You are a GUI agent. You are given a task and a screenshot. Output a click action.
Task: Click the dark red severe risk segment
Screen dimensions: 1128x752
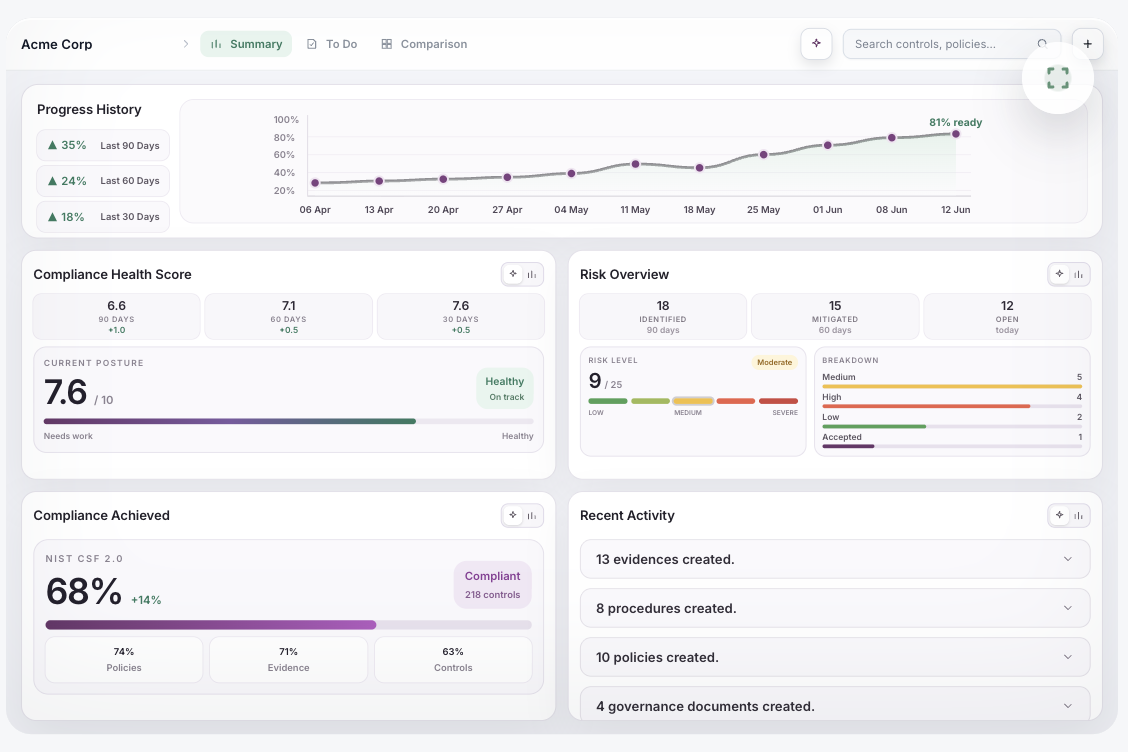pos(778,401)
